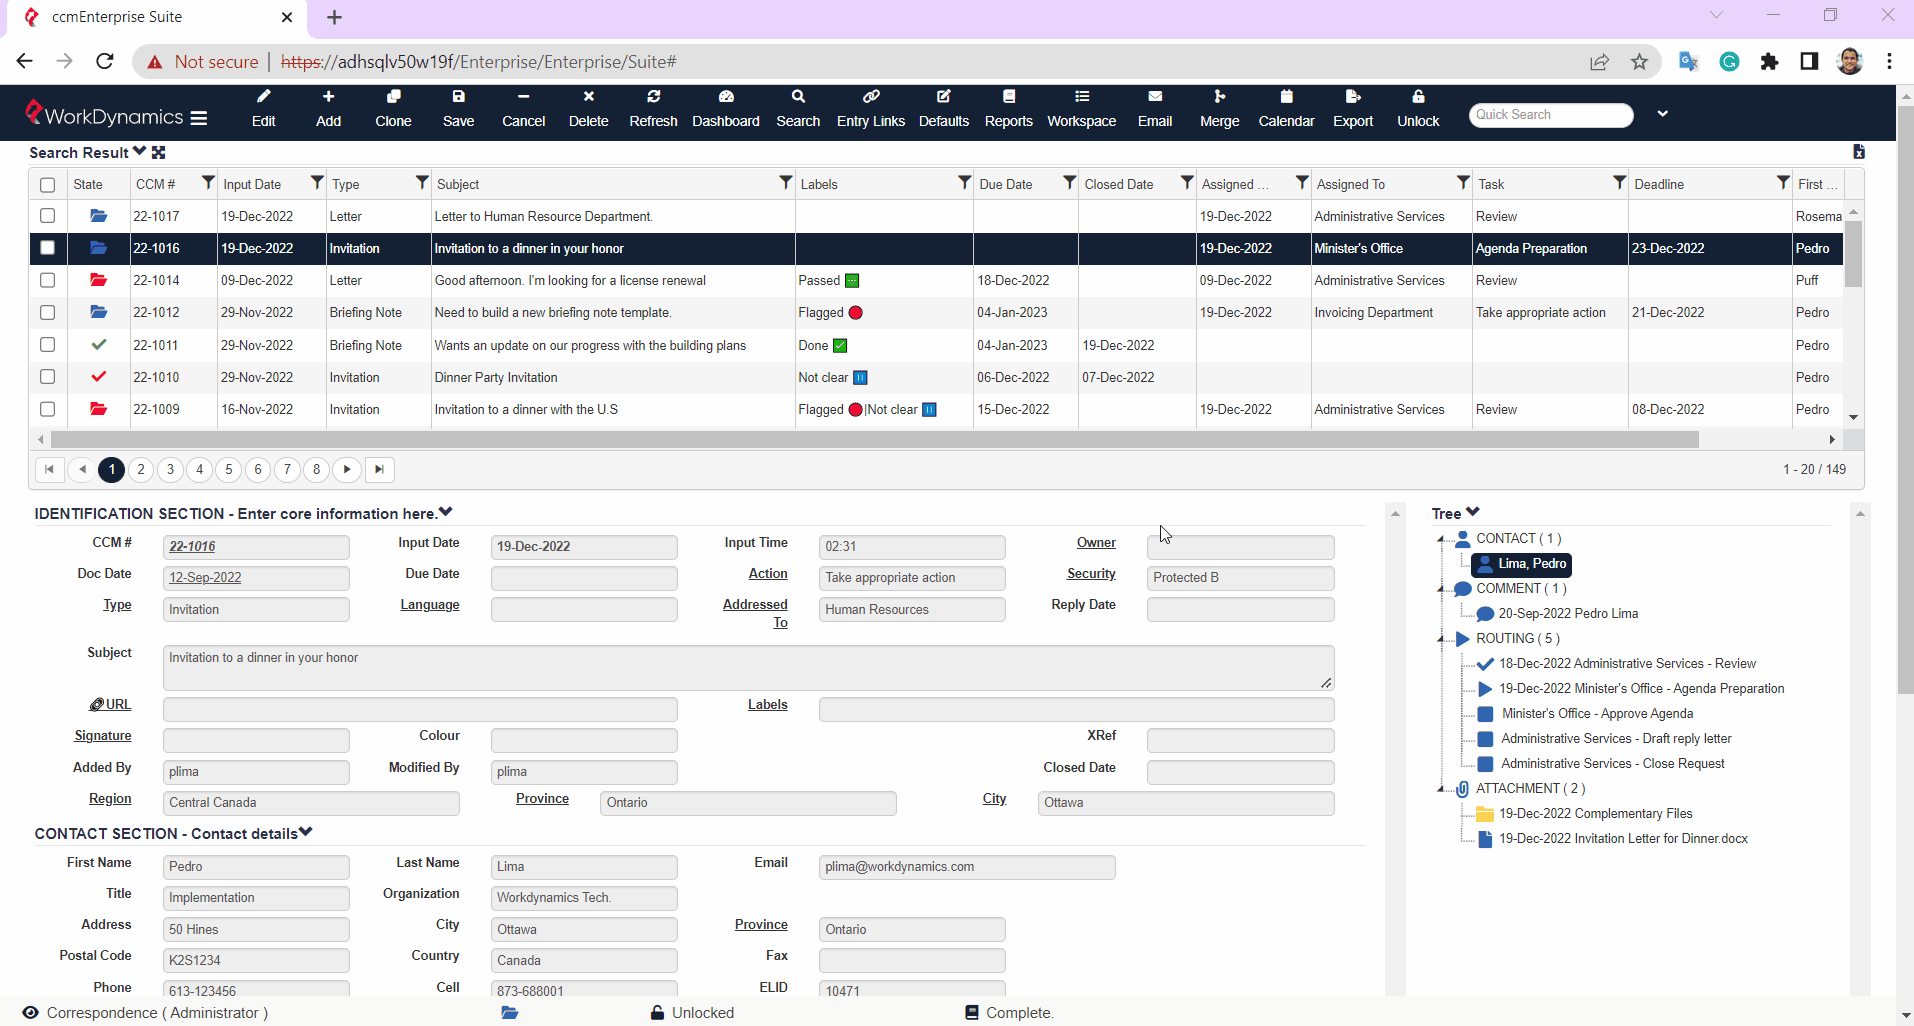Viewport: 1914px width, 1026px height.
Task: Collapse the COMMENT tree node
Action: (x=1441, y=589)
